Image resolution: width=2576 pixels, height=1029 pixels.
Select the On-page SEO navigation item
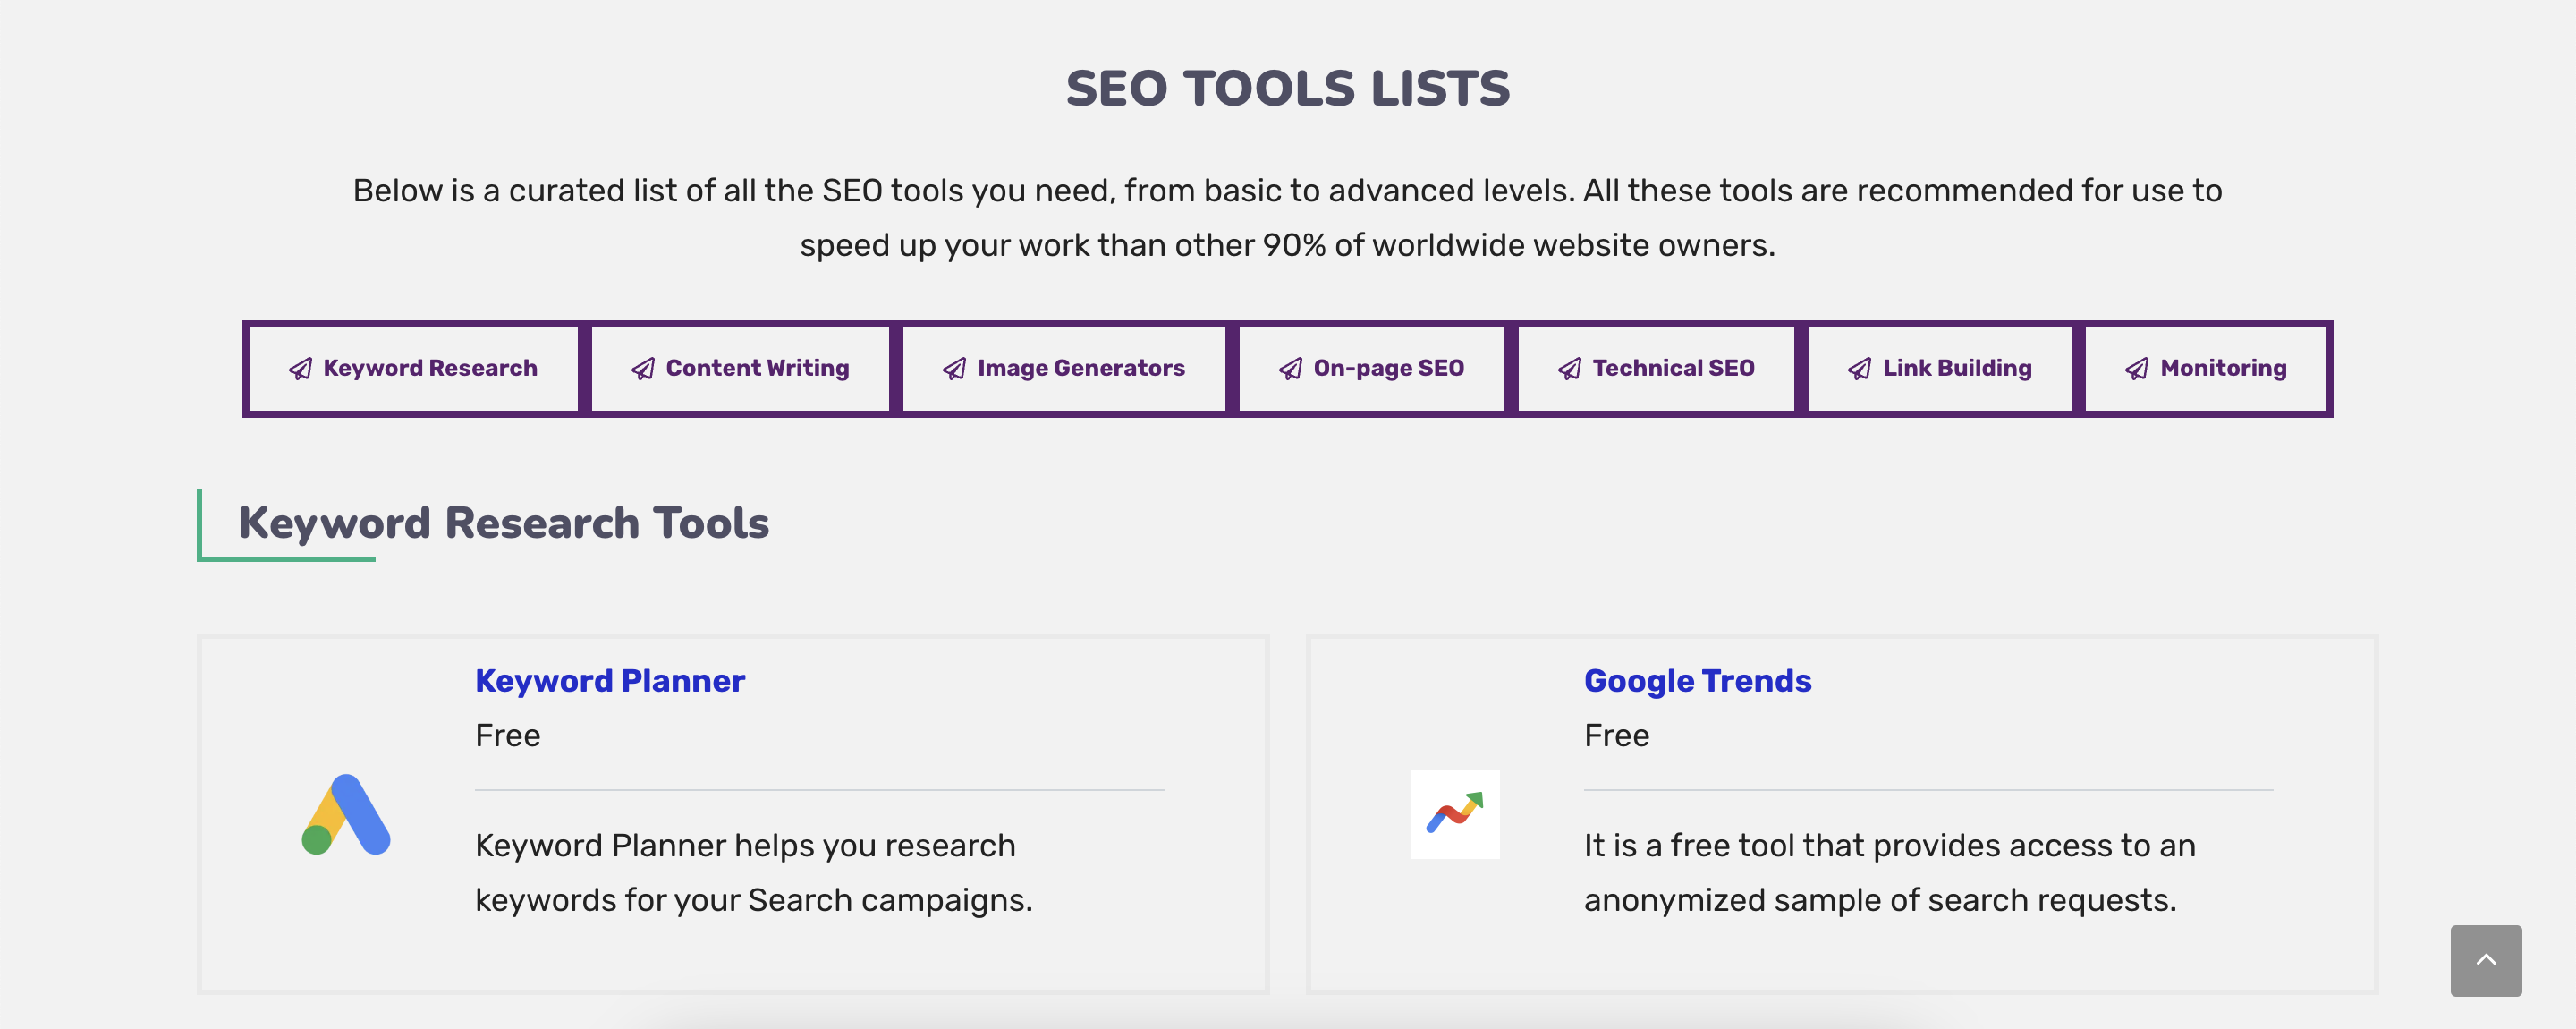(x=1371, y=368)
